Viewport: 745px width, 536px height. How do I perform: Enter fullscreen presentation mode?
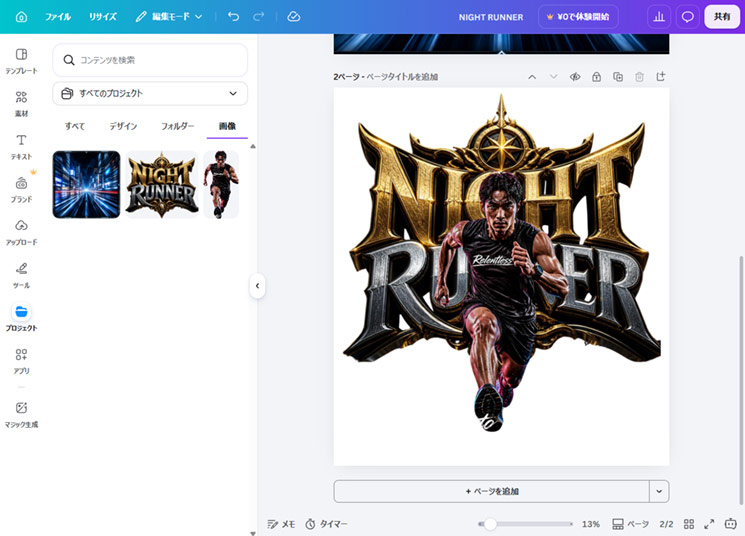[x=709, y=524]
